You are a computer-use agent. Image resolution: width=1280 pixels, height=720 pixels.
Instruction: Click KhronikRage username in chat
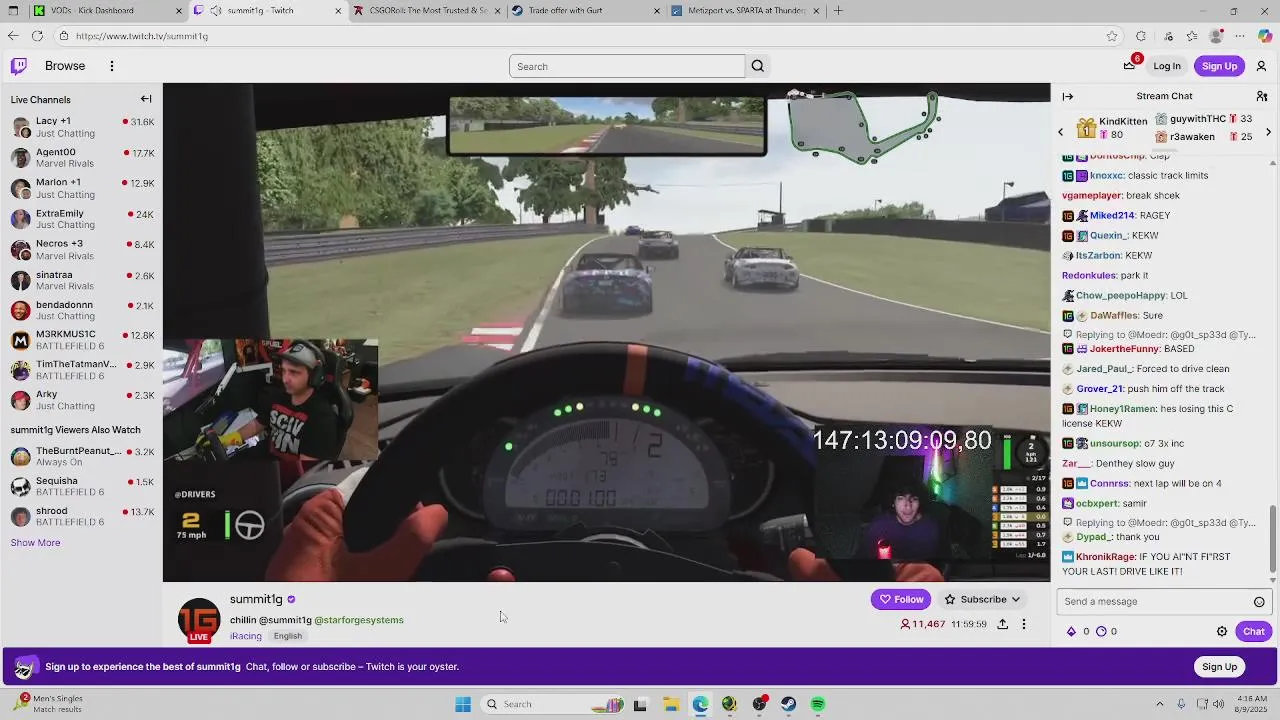[1106, 557]
